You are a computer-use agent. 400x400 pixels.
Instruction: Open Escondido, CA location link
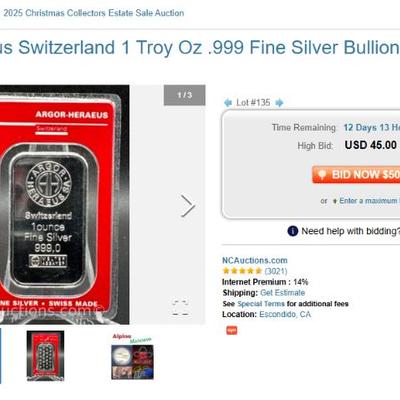[285, 314]
